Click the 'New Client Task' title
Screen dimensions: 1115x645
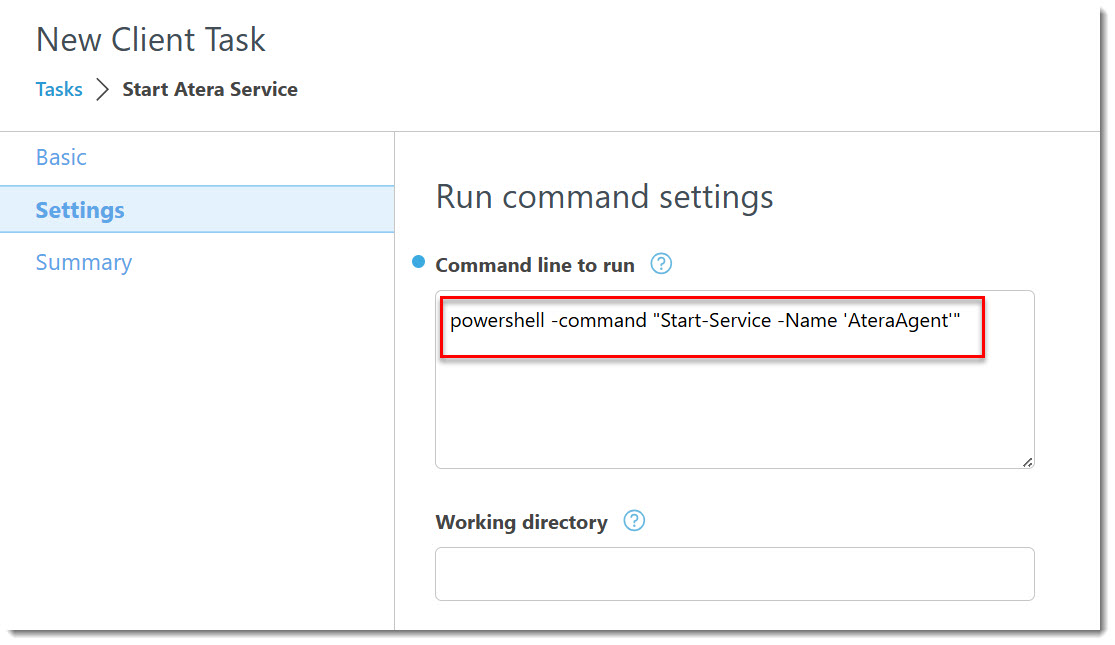point(151,40)
